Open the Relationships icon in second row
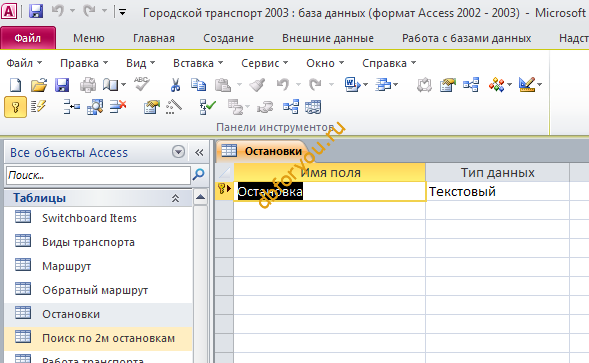 point(291,107)
